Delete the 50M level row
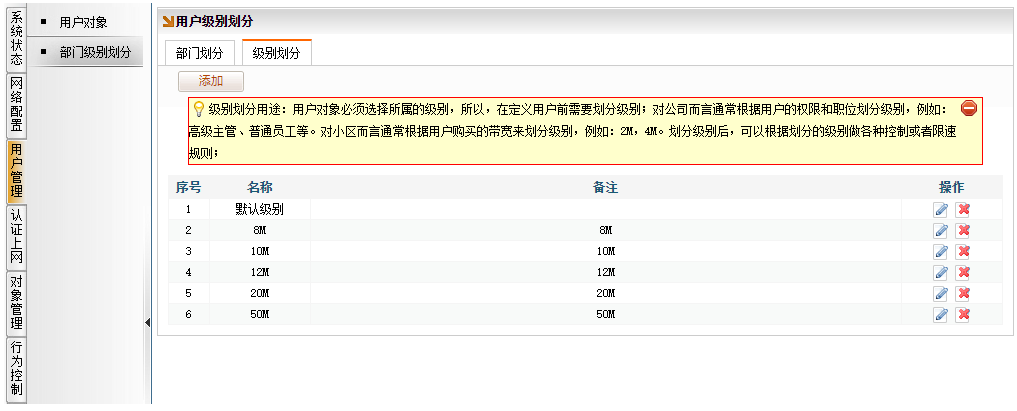 pyautogui.click(x=964, y=314)
